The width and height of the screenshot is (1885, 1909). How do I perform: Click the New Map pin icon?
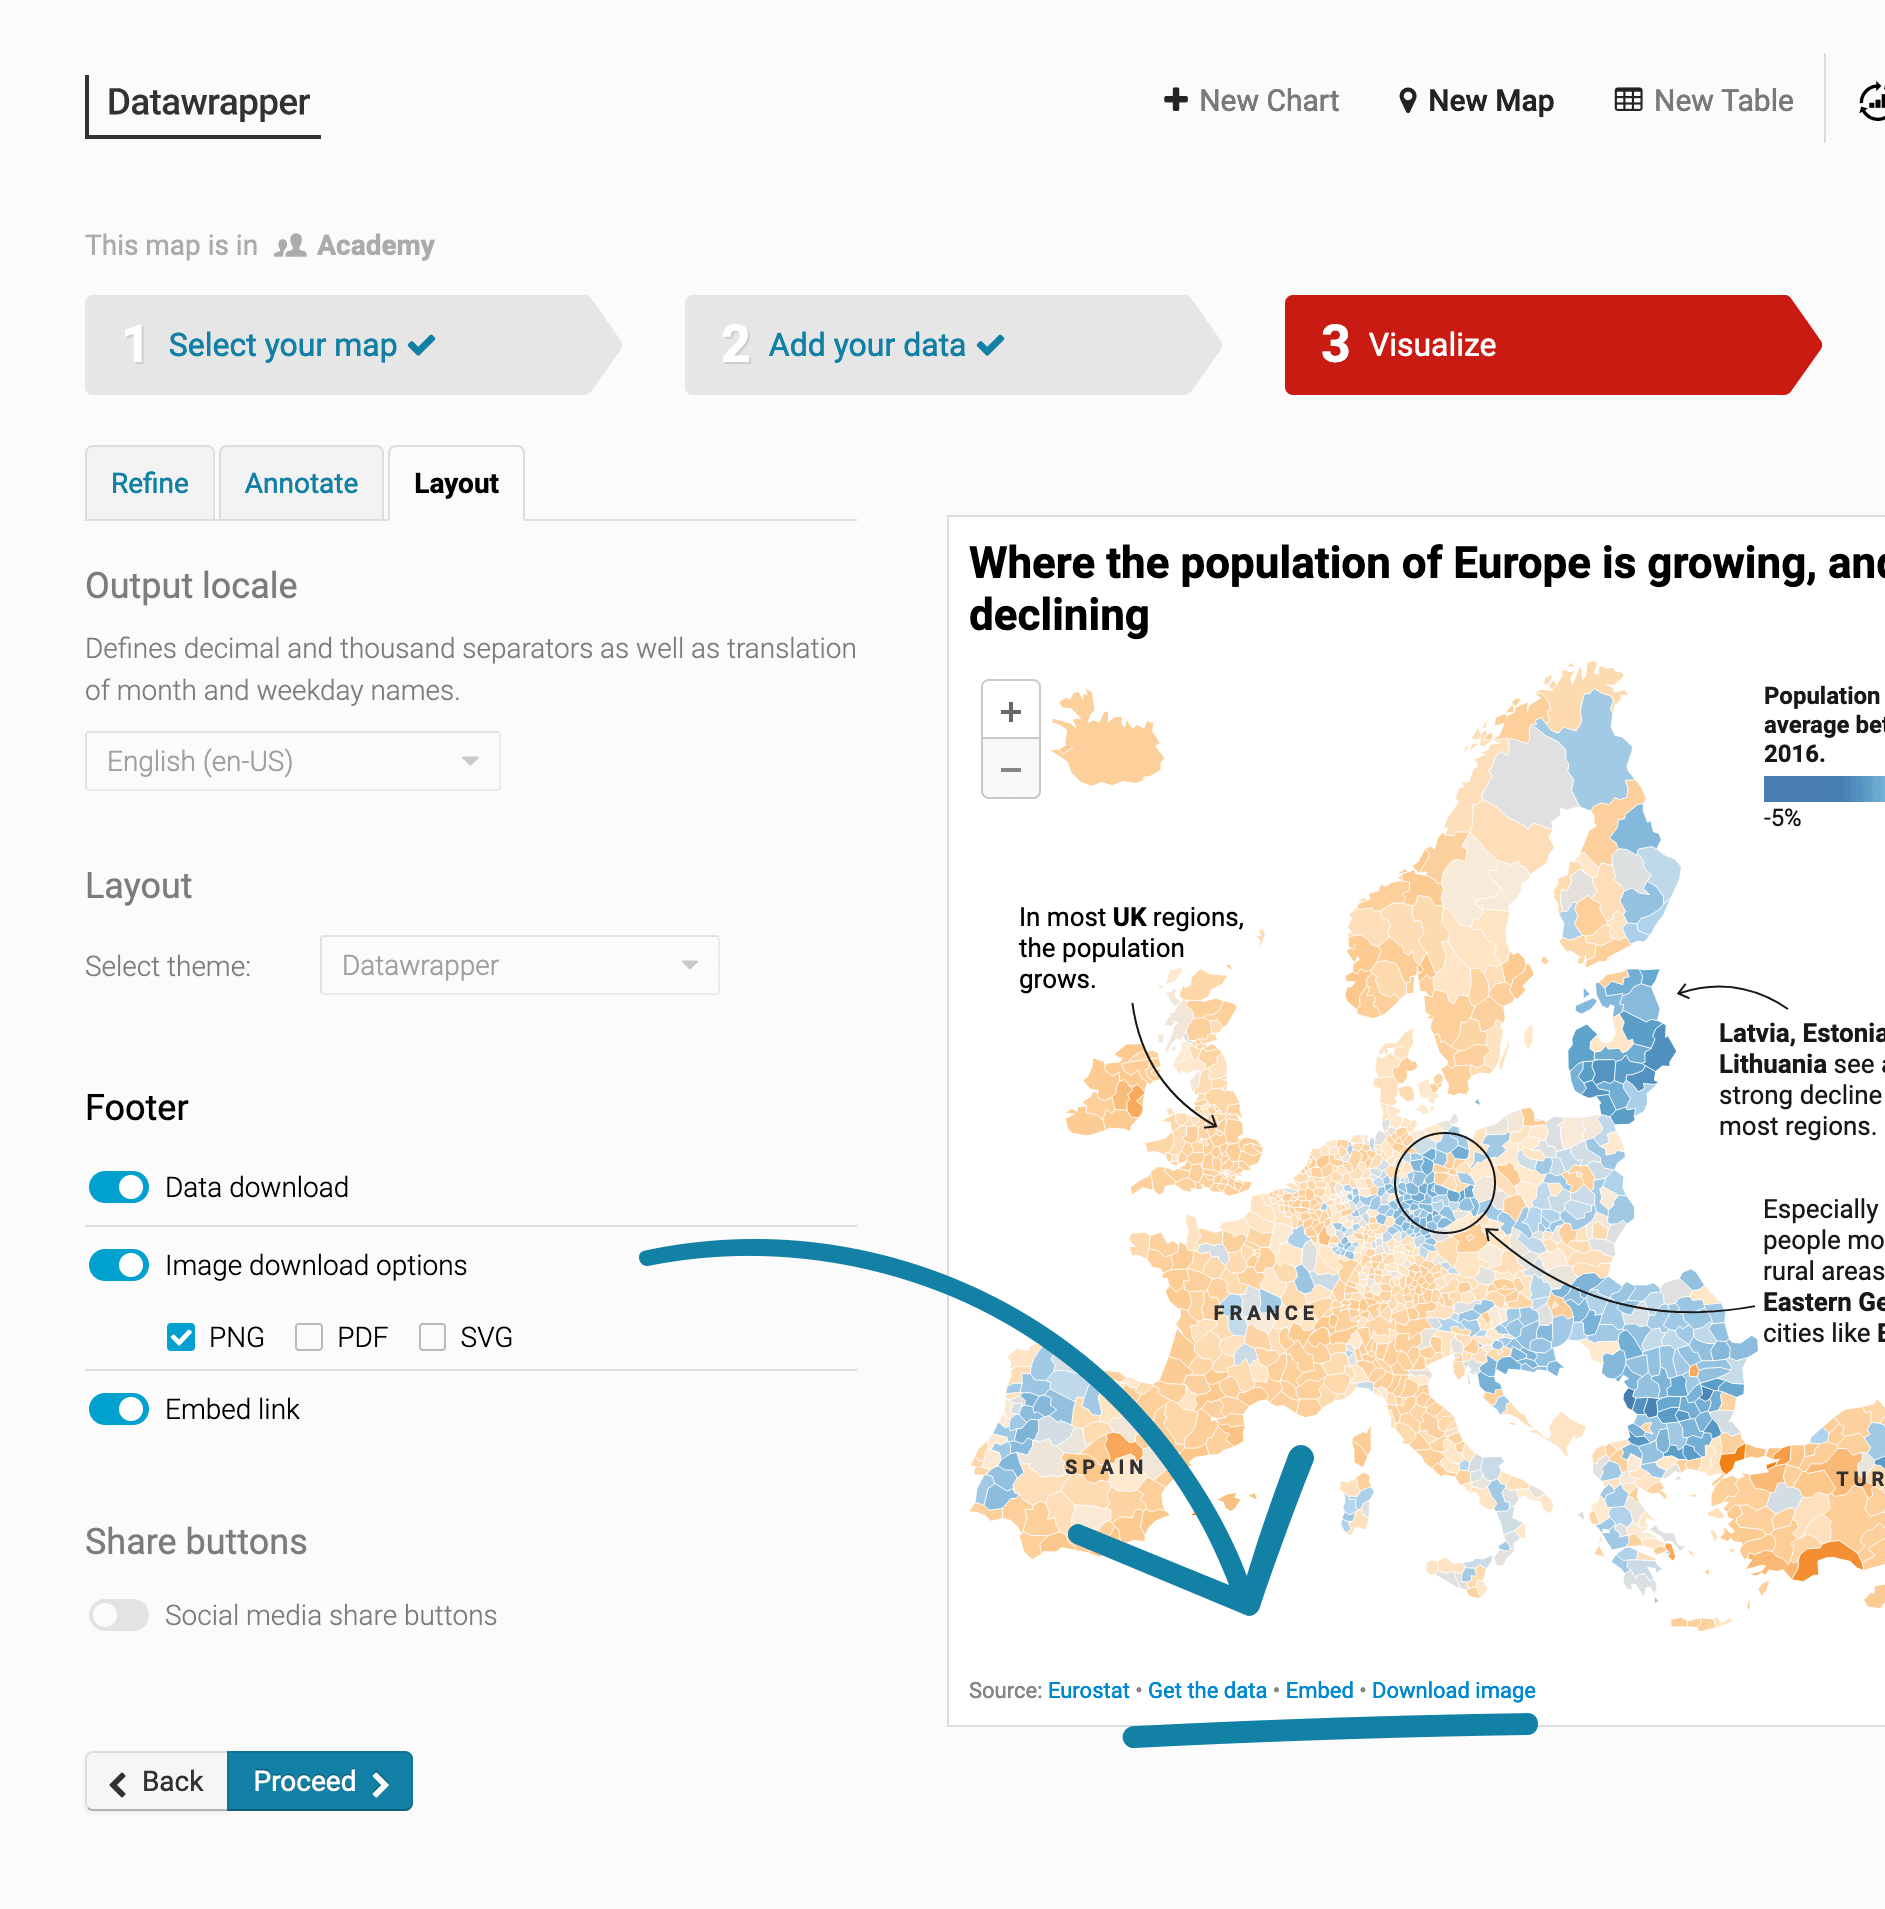1407,101
